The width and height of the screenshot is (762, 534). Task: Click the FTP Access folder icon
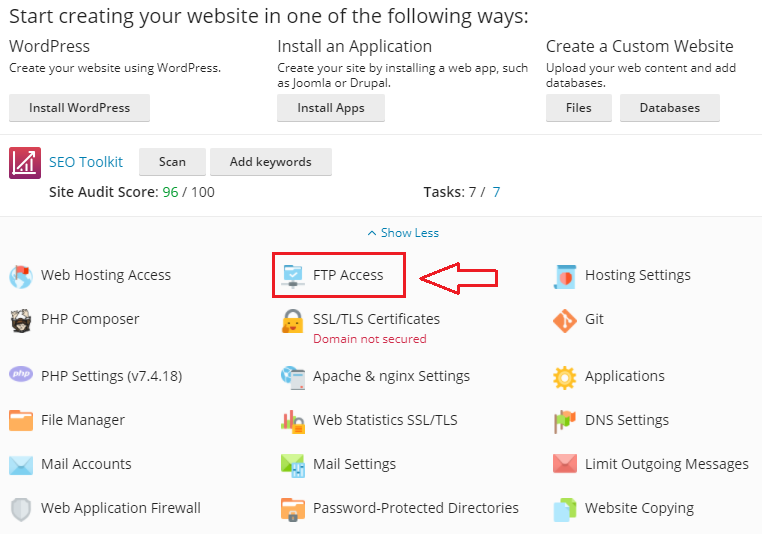pos(293,276)
